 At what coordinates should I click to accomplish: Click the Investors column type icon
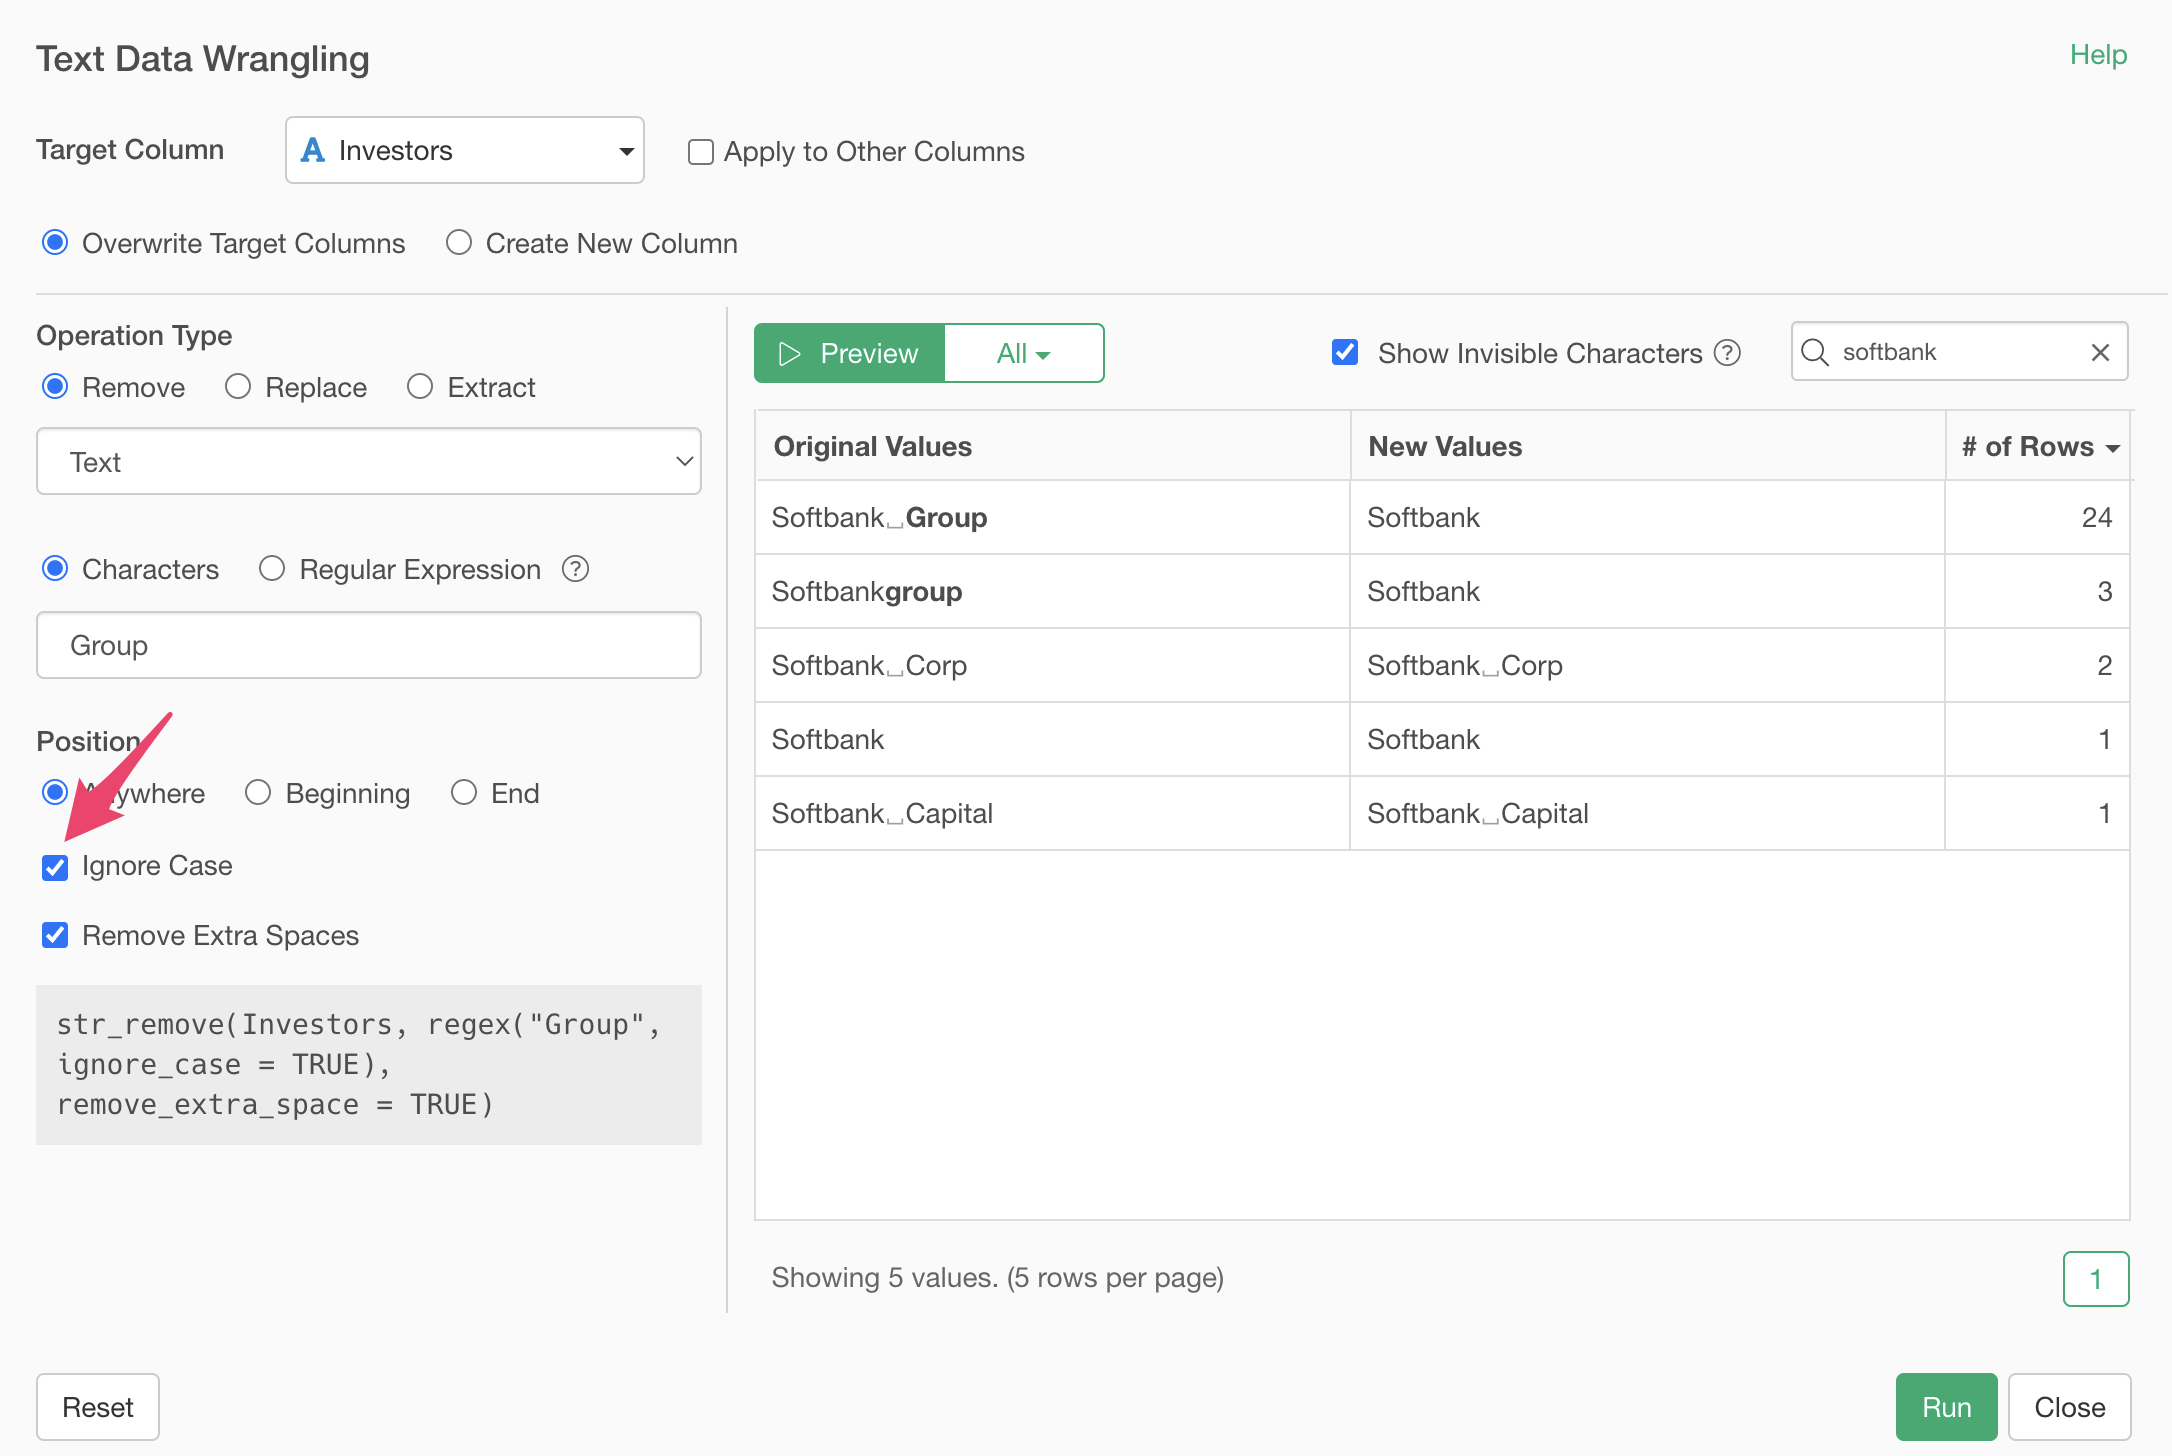pyautogui.click(x=313, y=150)
